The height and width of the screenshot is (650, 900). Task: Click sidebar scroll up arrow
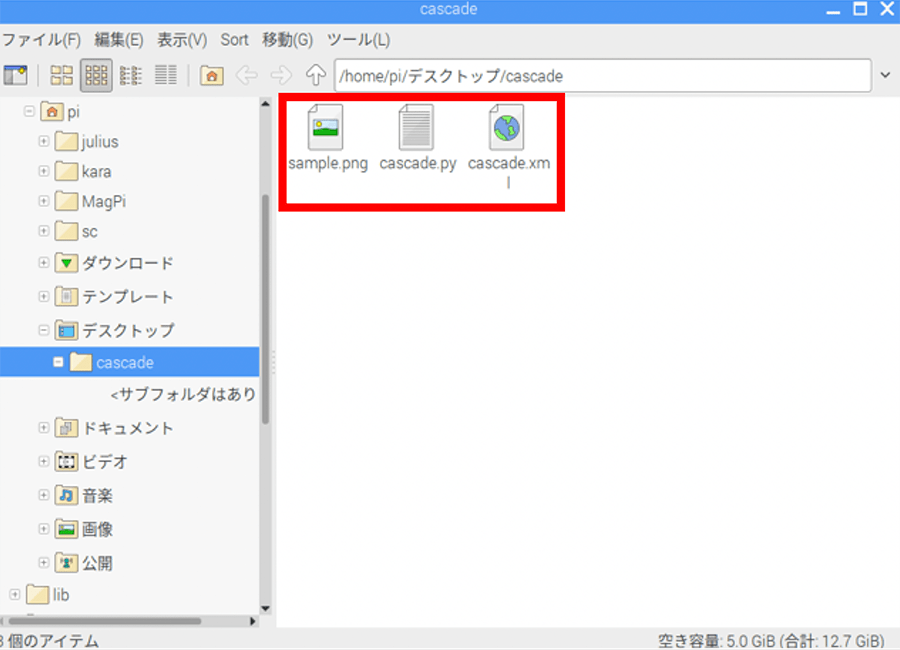click(265, 104)
